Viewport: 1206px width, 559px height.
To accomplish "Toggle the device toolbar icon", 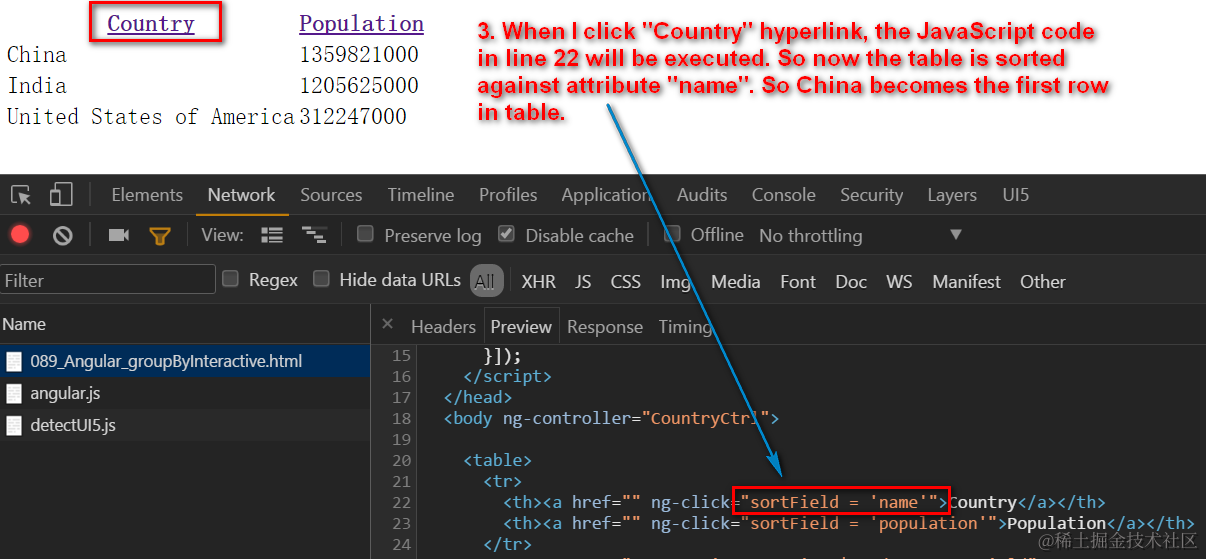I will pos(61,194).
